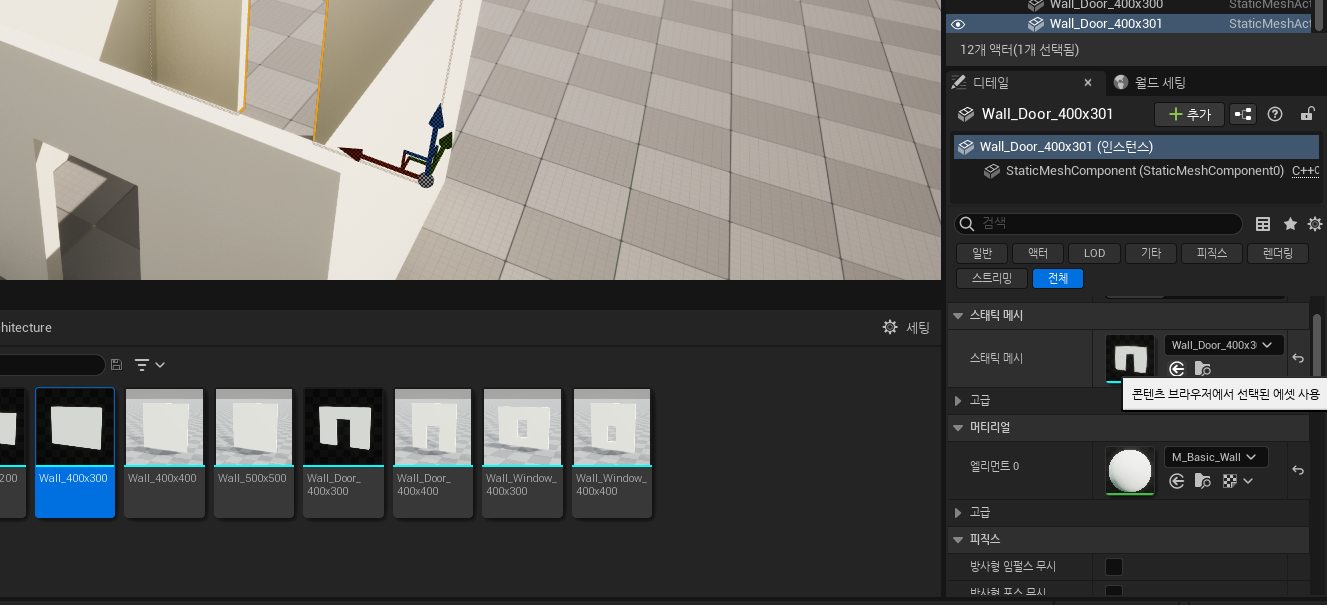Viewport: 1327px width, 605px height.
Task: Click the green axis arrow of the transform gizmo
Action: 445,142
